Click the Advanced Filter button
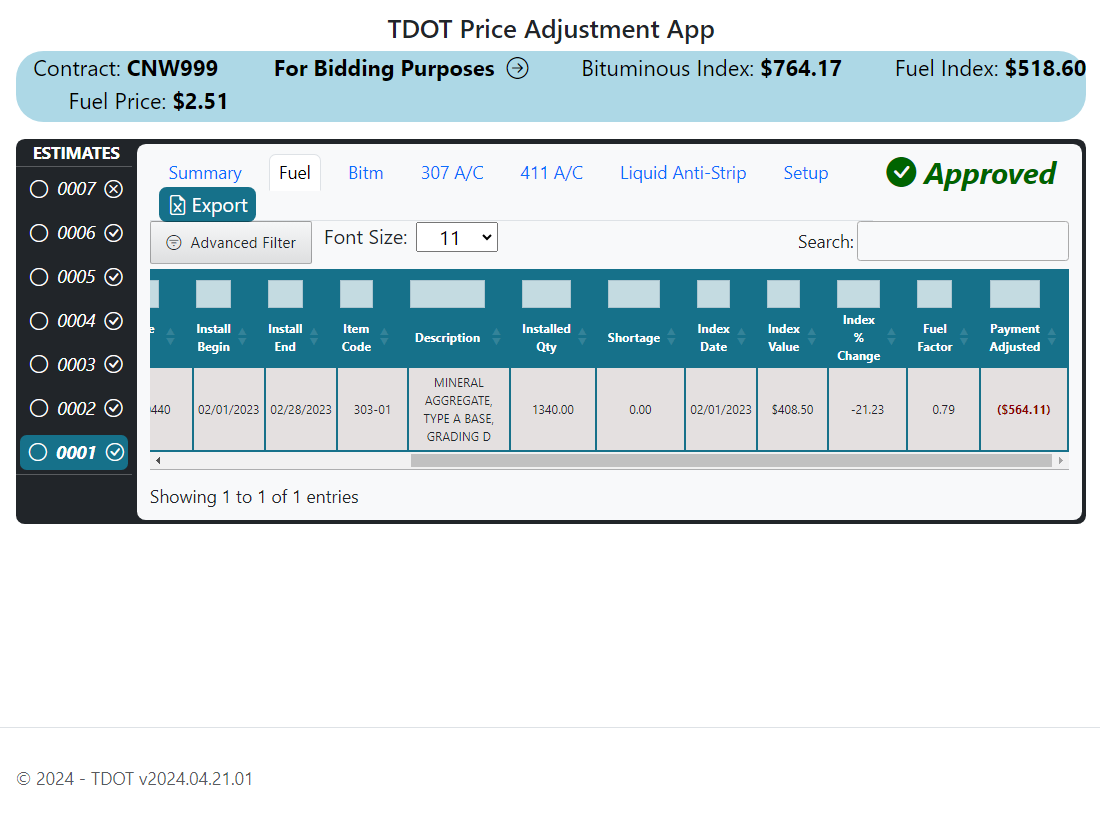 [231, 243]
